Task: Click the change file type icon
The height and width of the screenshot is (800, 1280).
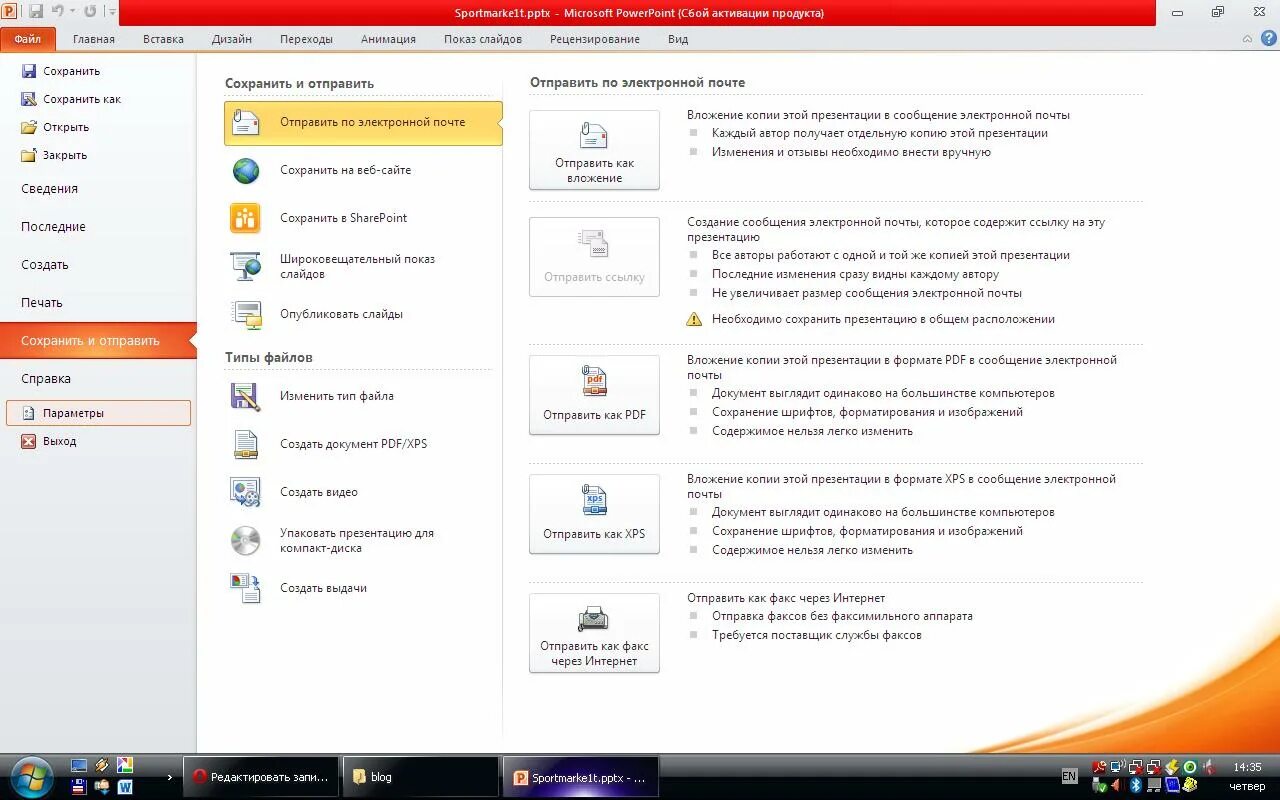Action: point(246,397)
